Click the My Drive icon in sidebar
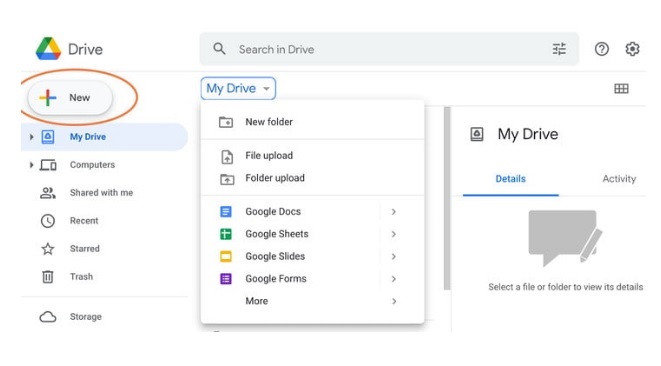This screenshot has width=661, height=366. pyautogui.click(x=48, y=137)
